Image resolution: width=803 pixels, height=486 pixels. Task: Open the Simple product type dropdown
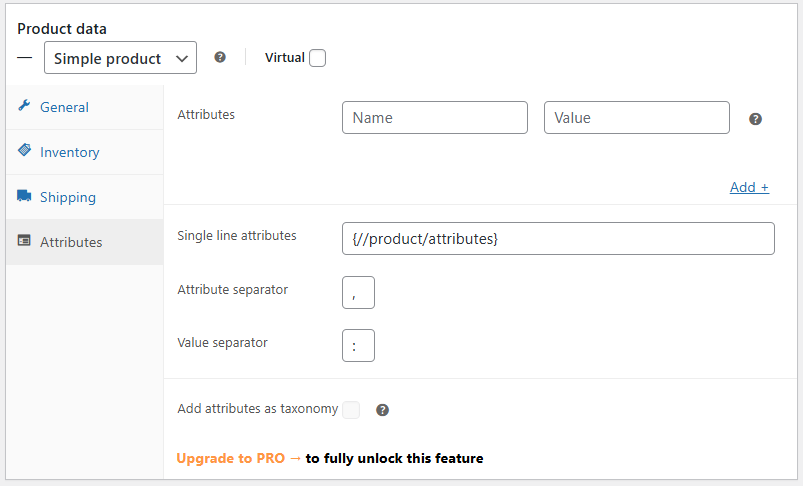pyautogui.click(x=120, y=58)
